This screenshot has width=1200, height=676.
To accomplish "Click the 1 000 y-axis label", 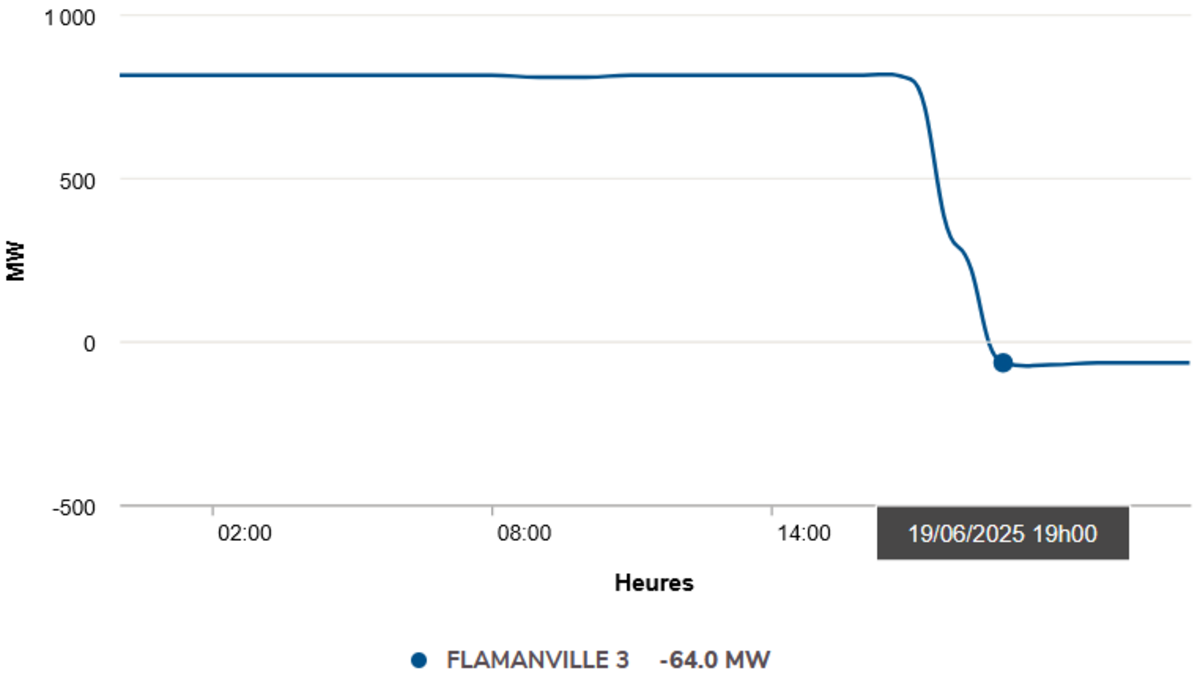I will pyautogui.click(x=68, y=16).
